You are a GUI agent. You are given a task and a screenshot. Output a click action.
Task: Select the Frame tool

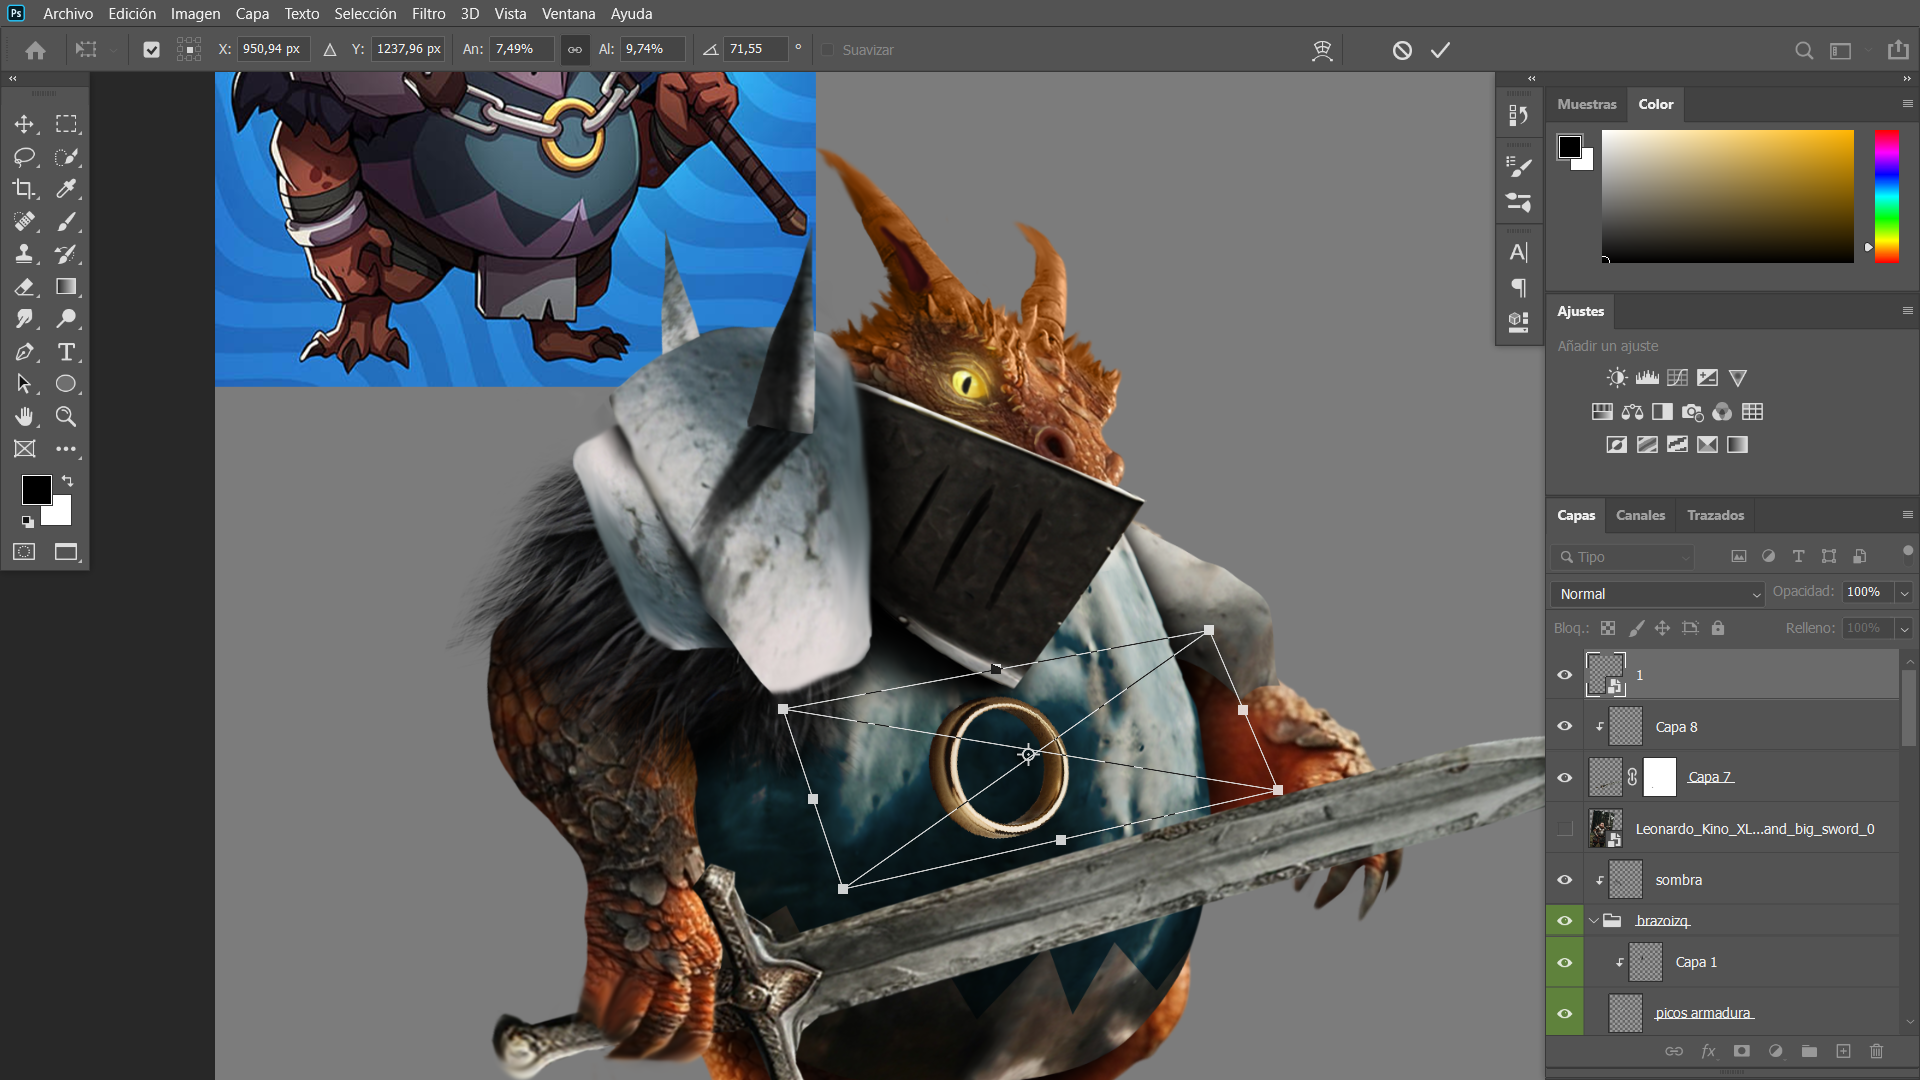pos(24,449)
